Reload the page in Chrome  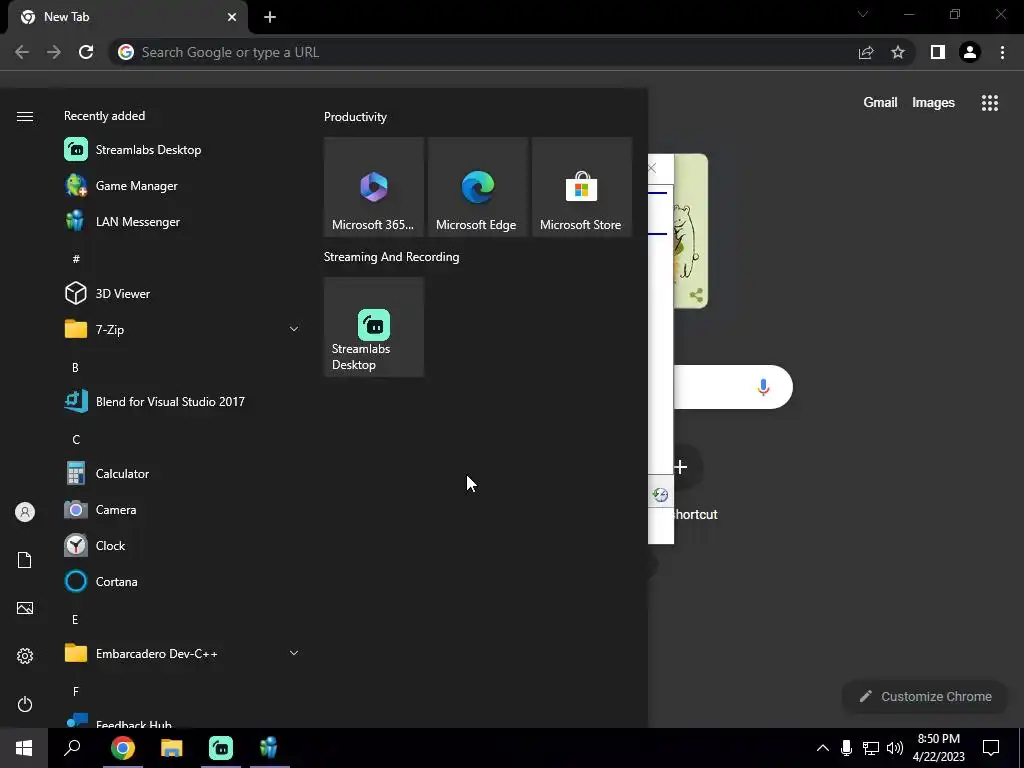86,52
